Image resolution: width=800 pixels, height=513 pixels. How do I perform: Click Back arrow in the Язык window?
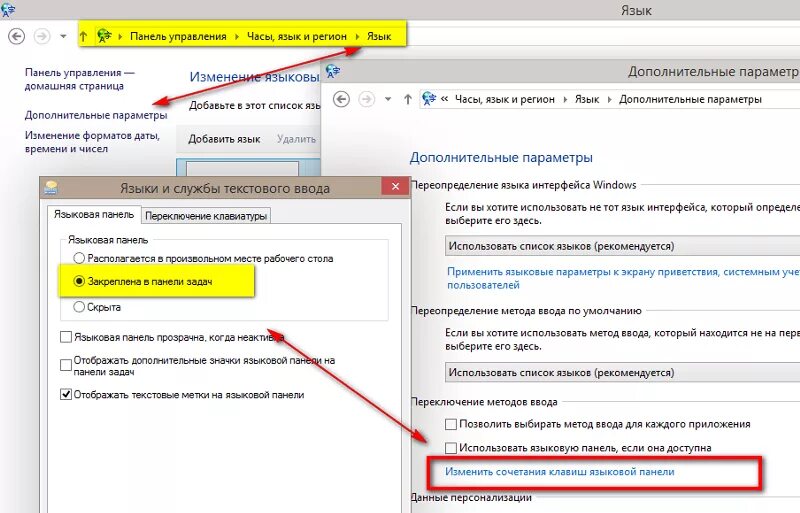pos(17,36)
